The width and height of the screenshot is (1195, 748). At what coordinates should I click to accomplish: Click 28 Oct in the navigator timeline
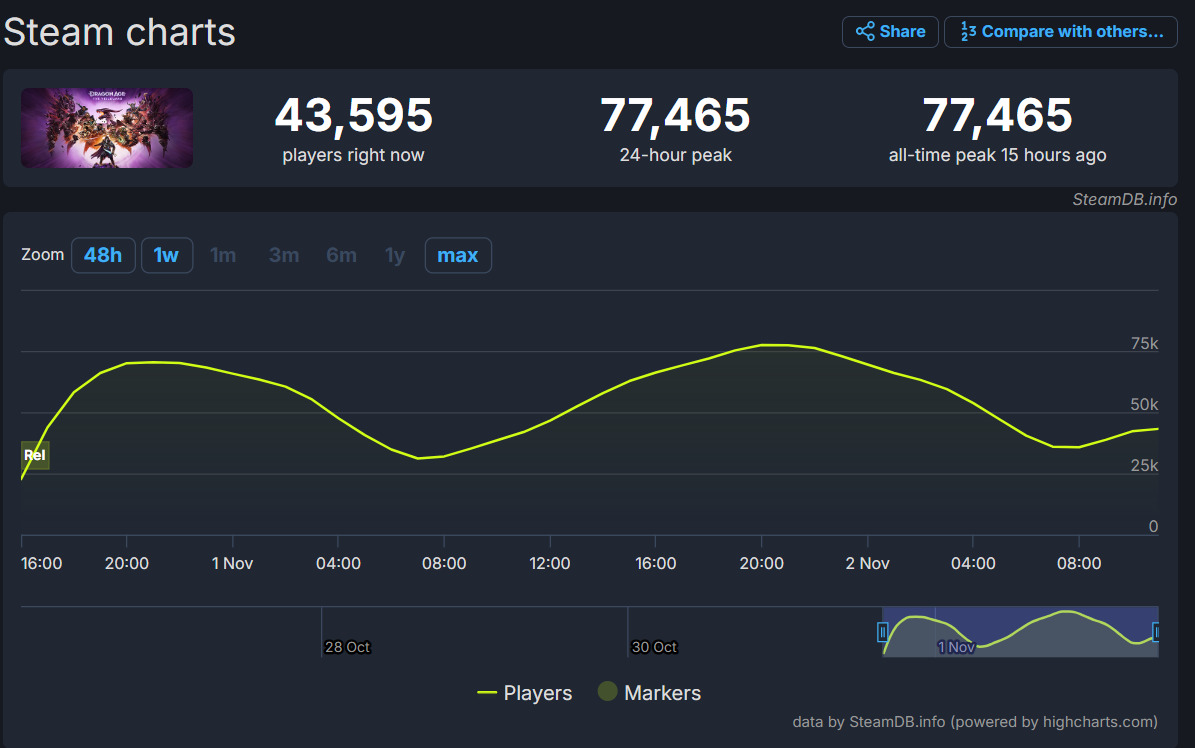click(x=347, y=647)
